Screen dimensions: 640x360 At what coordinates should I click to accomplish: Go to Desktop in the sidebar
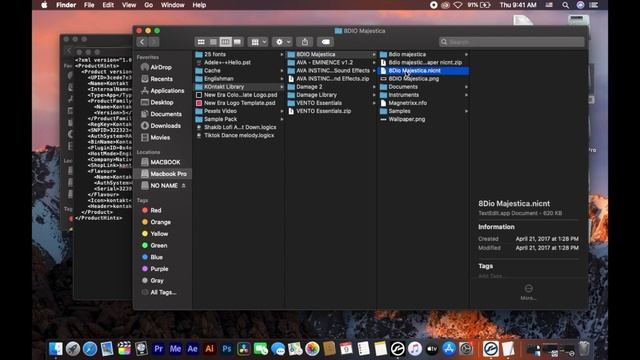pos(162,102)
